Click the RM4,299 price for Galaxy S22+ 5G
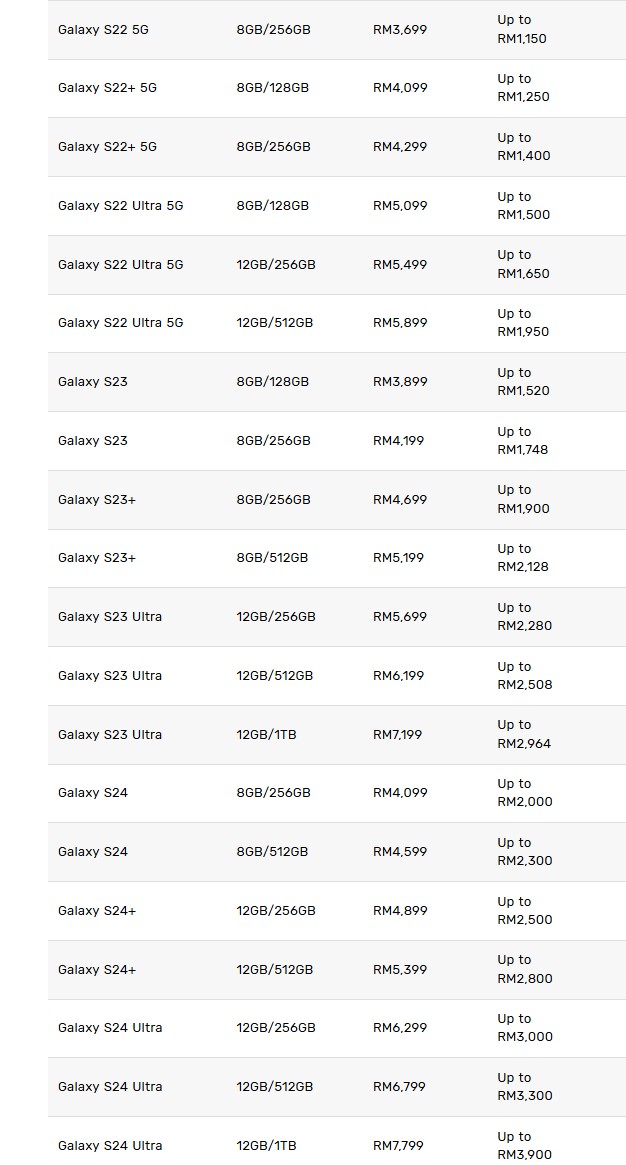 (400, 146)
